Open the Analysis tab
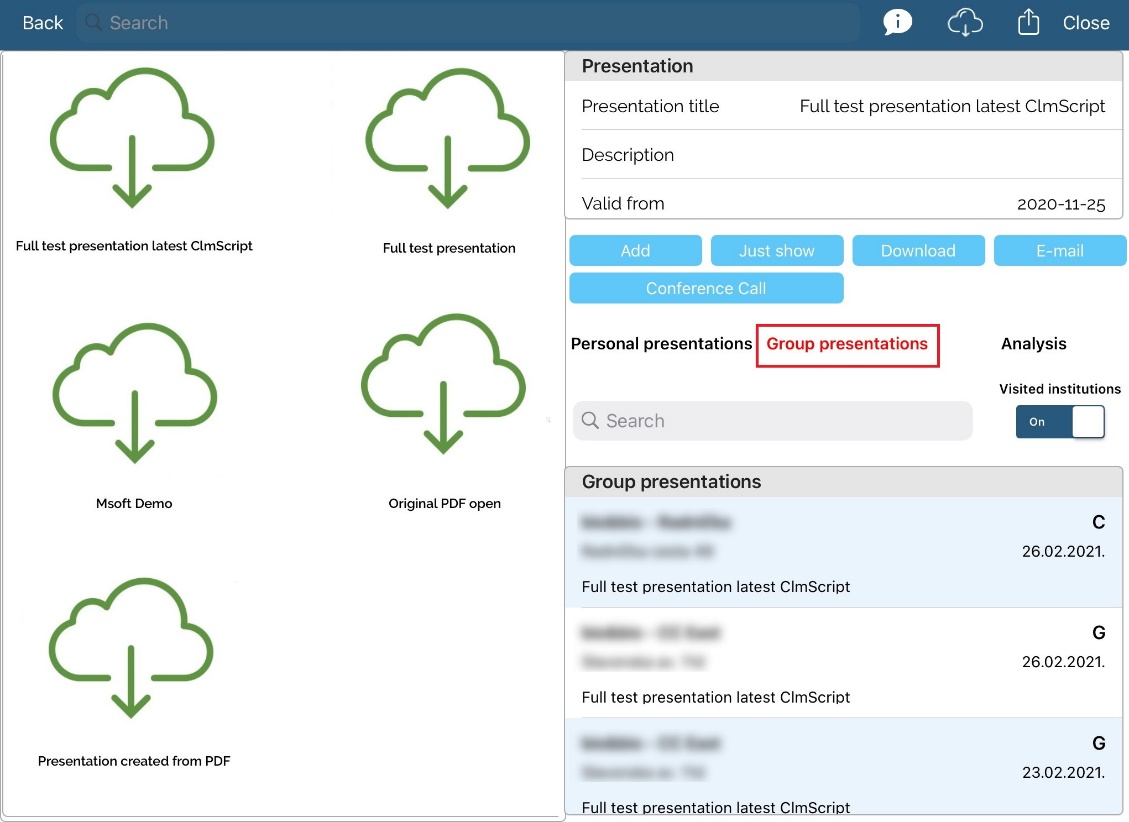Viewport: 1129px width, 822px height. coord(1033,344)
